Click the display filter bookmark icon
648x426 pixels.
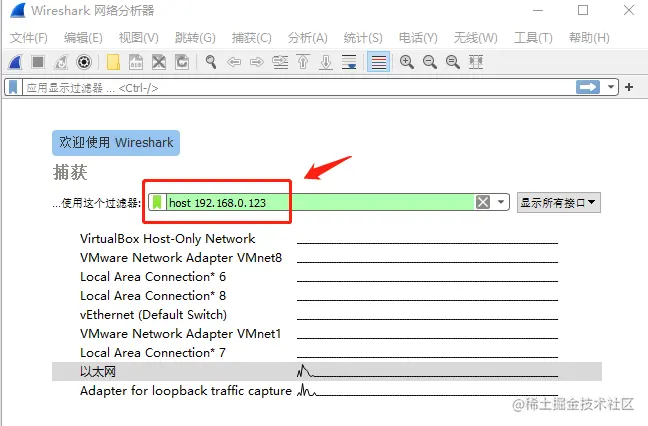pyautogui.click(x=13, y=88)
